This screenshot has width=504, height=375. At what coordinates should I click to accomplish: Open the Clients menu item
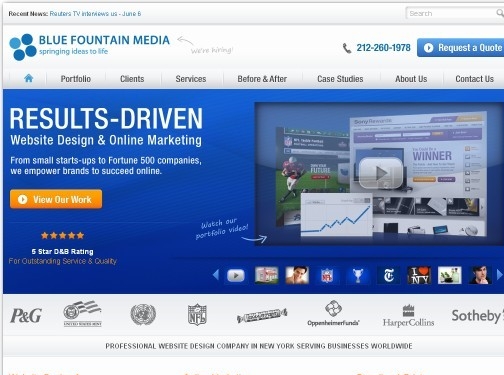coord(132,79)
